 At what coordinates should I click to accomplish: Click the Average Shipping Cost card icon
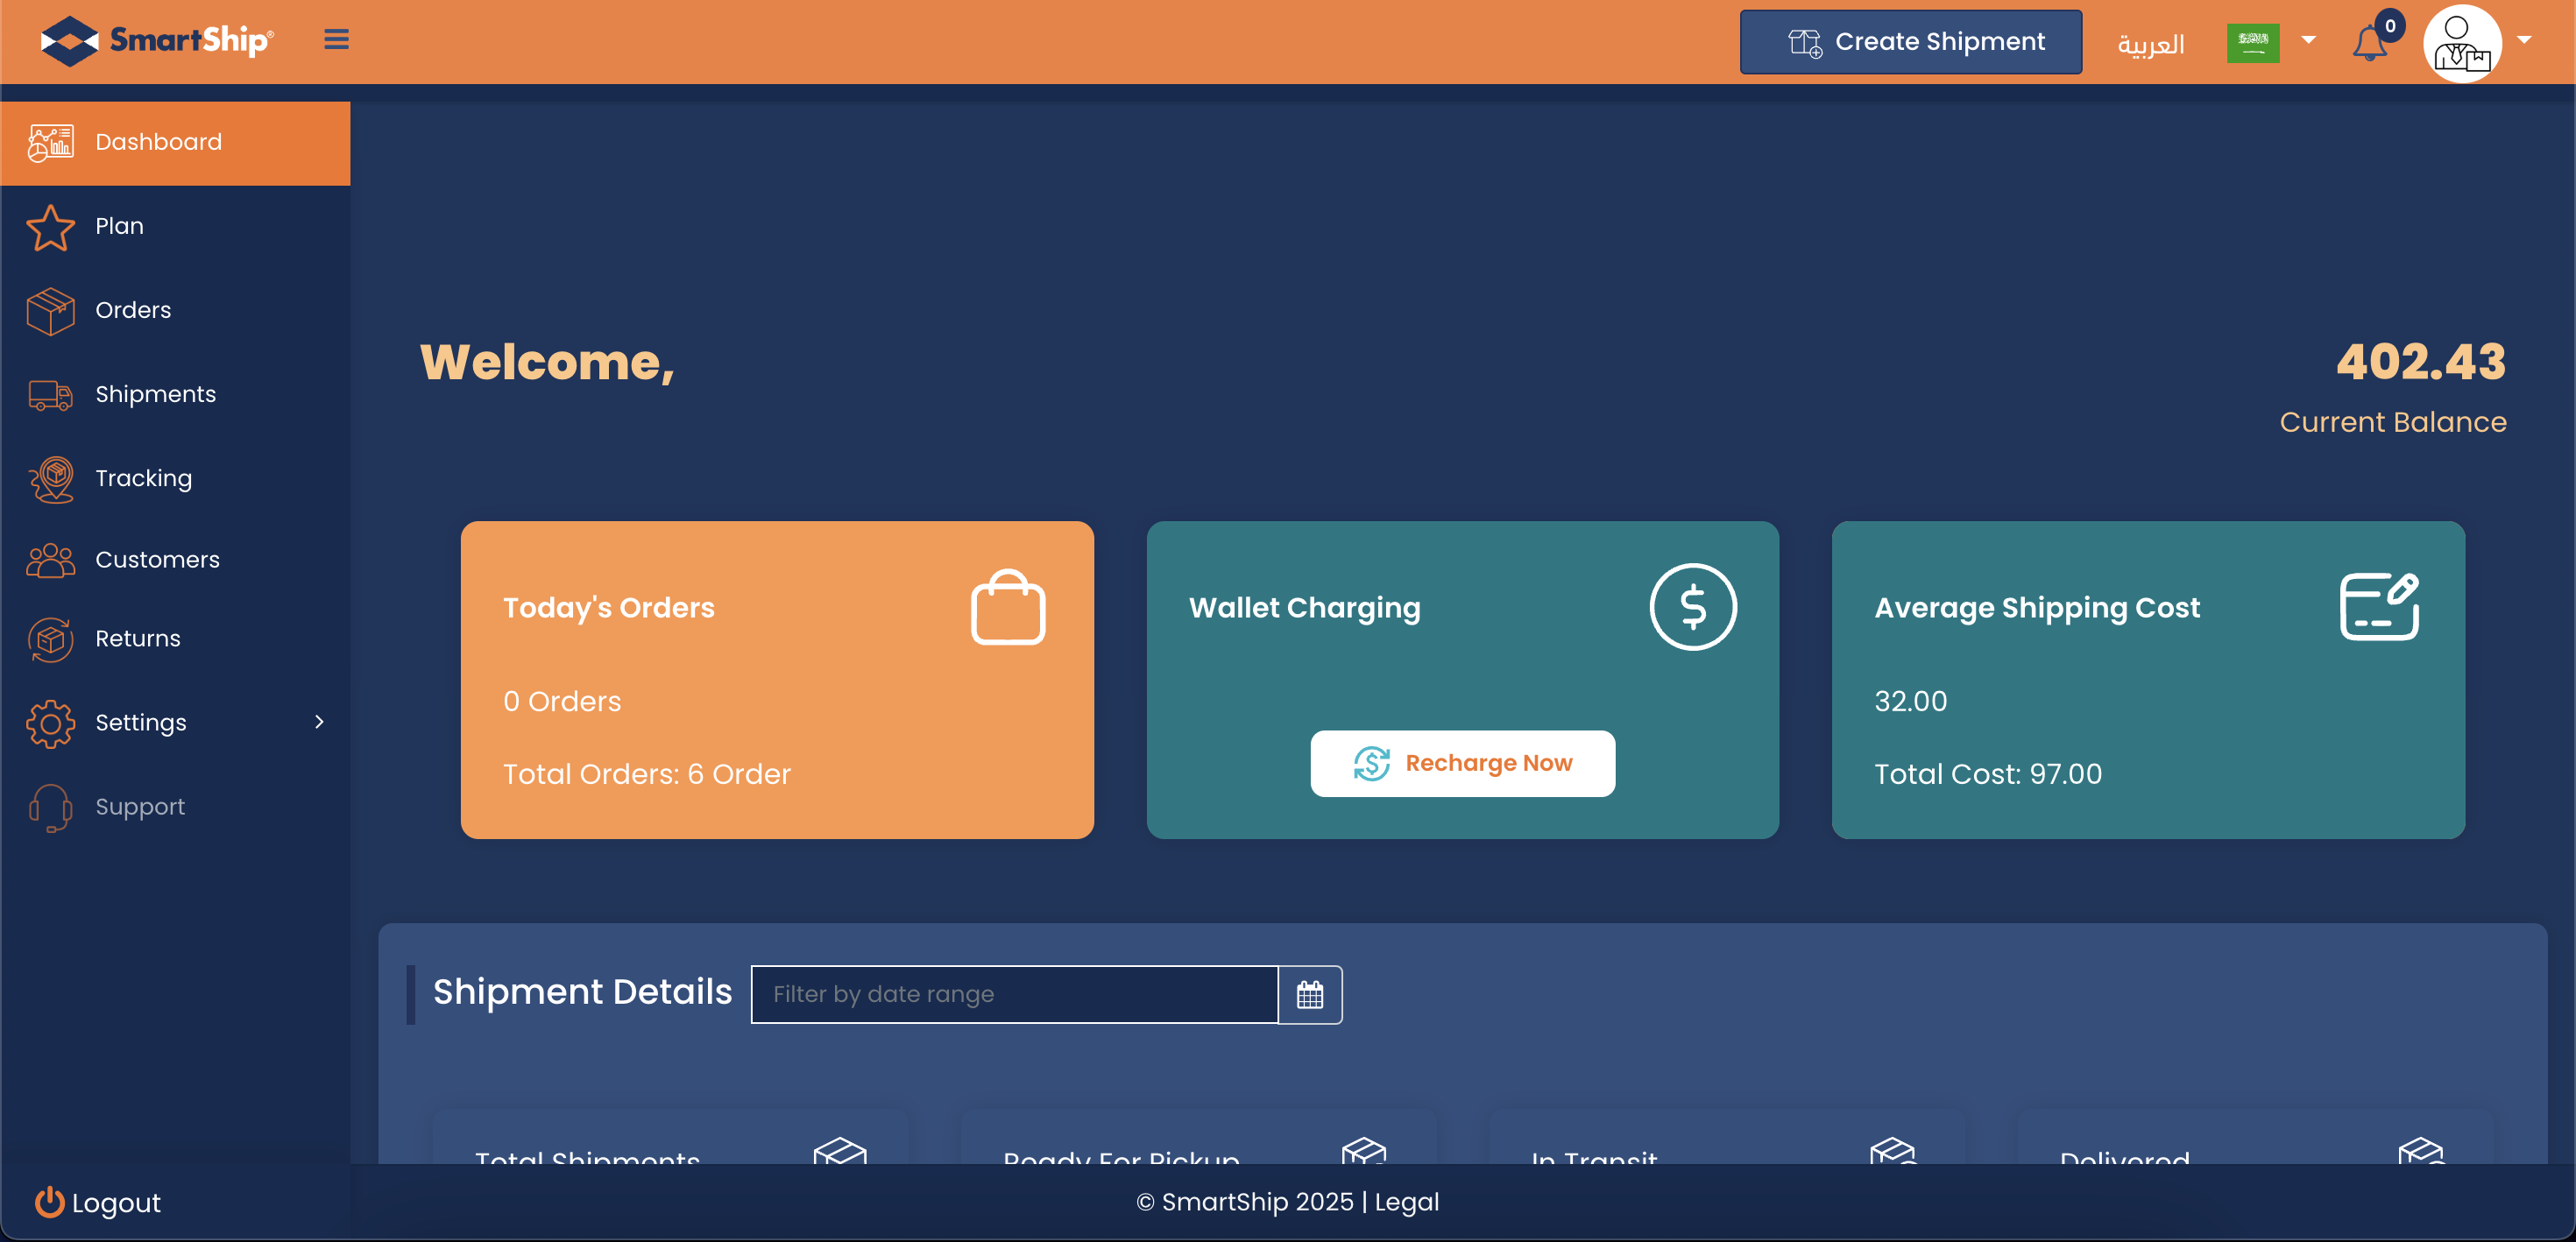click(x=2379, y=607)
